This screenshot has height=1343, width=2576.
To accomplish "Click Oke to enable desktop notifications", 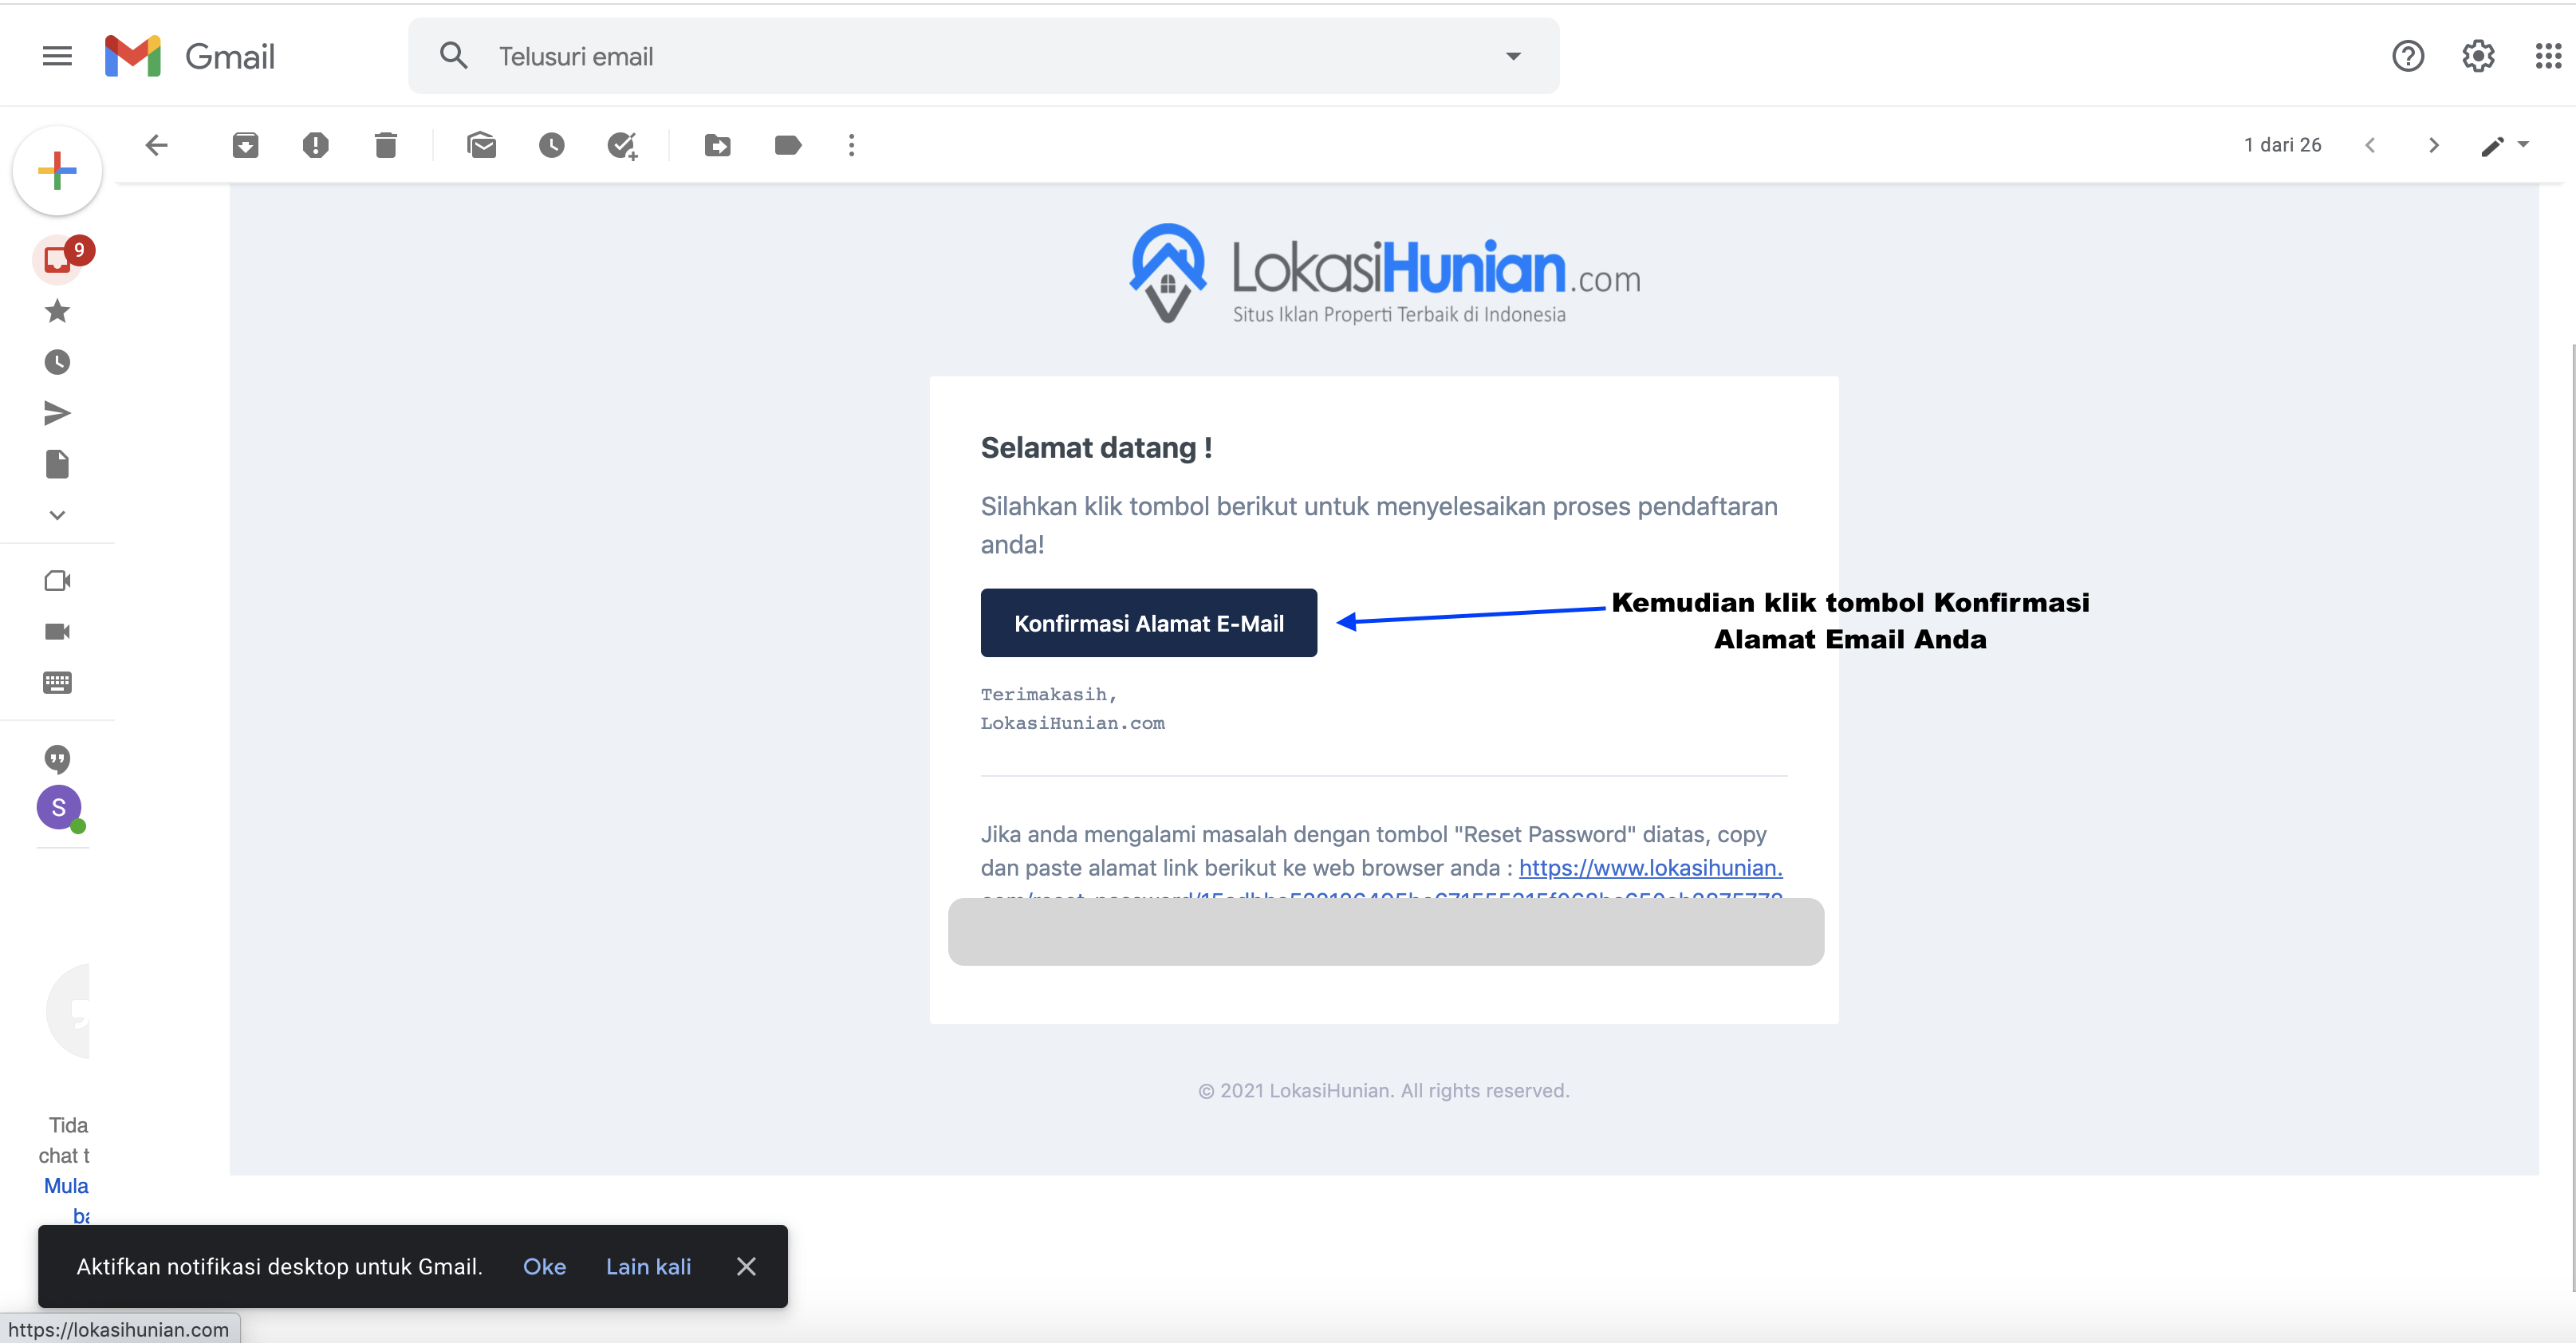I will pos(544,1266).
